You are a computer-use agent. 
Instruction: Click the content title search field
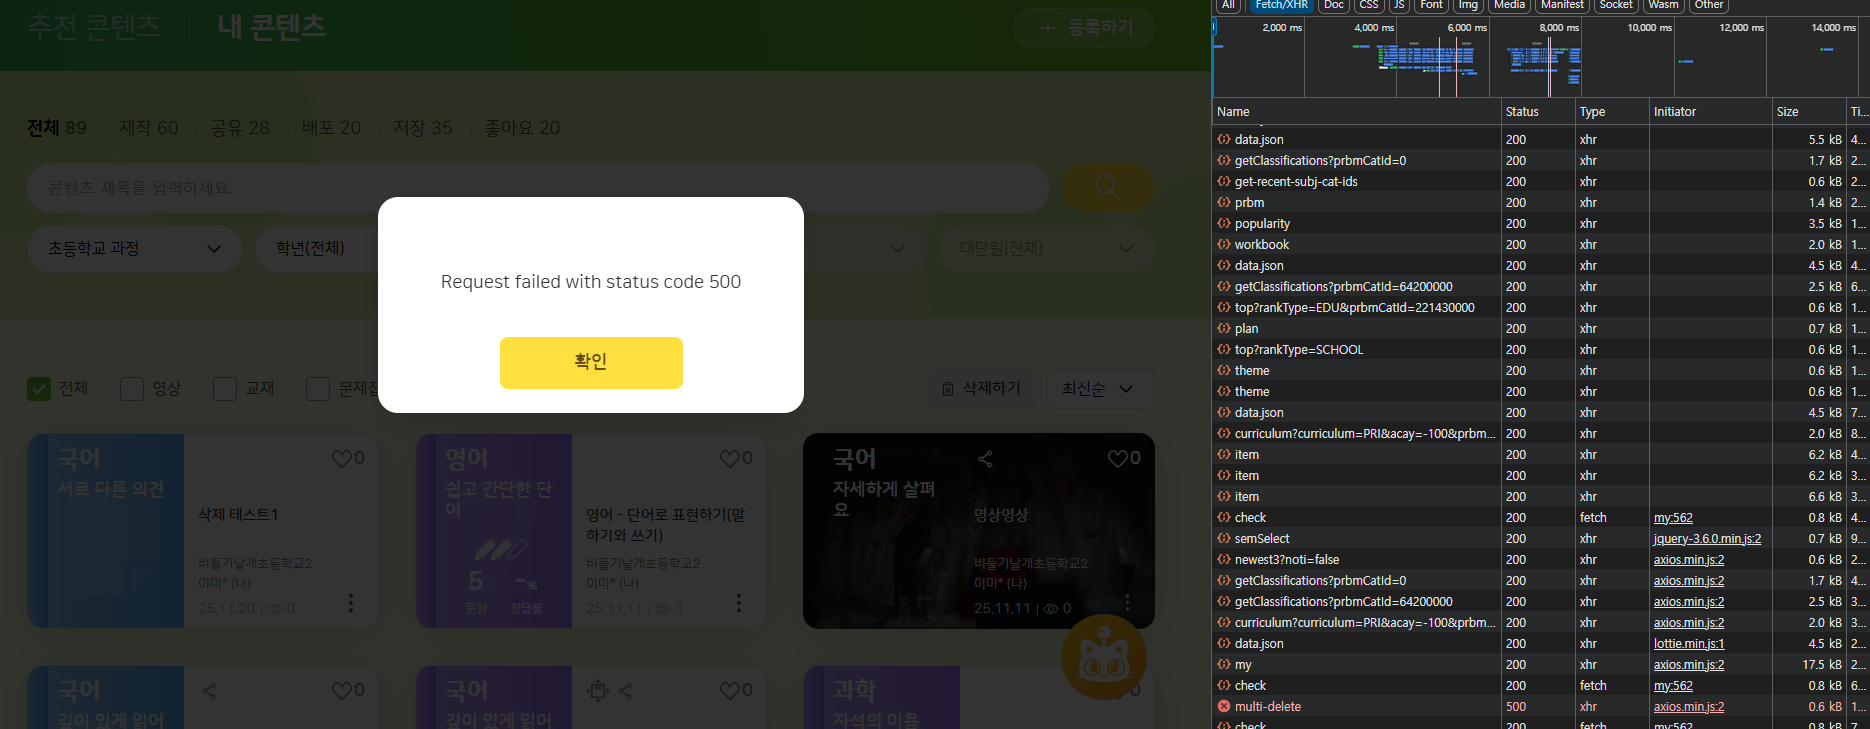[538, 188]
